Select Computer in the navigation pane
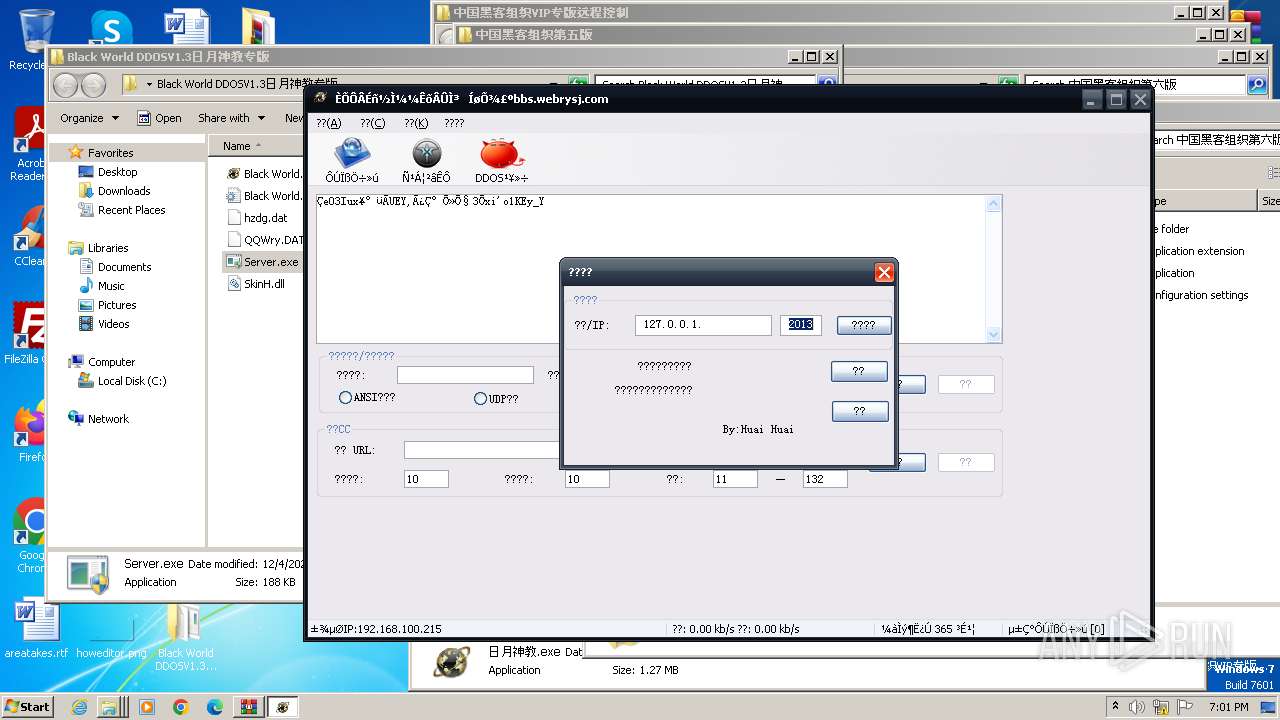This screenshot has height=720, width=1280. click(111, 362)
